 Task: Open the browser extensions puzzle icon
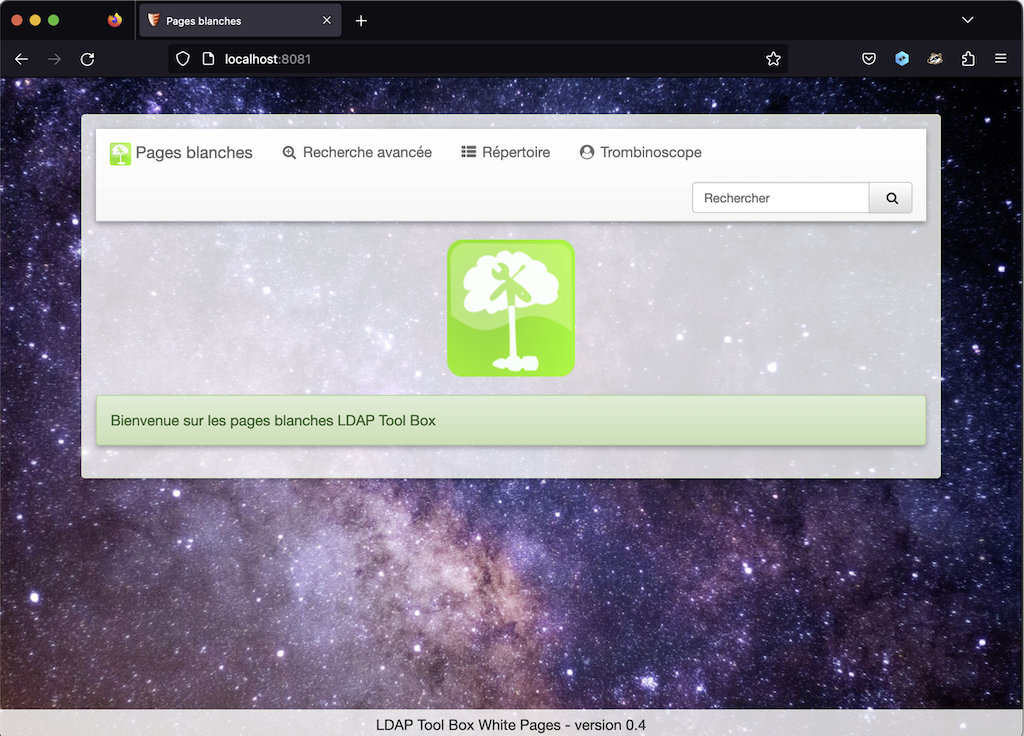click(968, 58)
